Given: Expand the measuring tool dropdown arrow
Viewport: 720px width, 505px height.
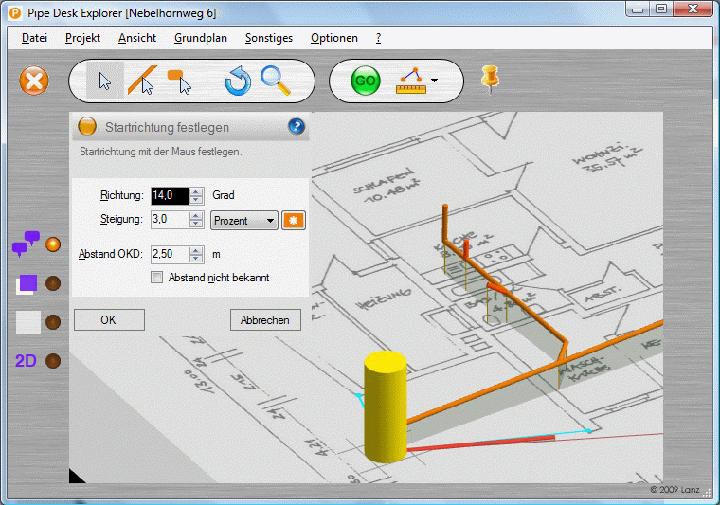Looking at the screenshot, I should point(435,81).
